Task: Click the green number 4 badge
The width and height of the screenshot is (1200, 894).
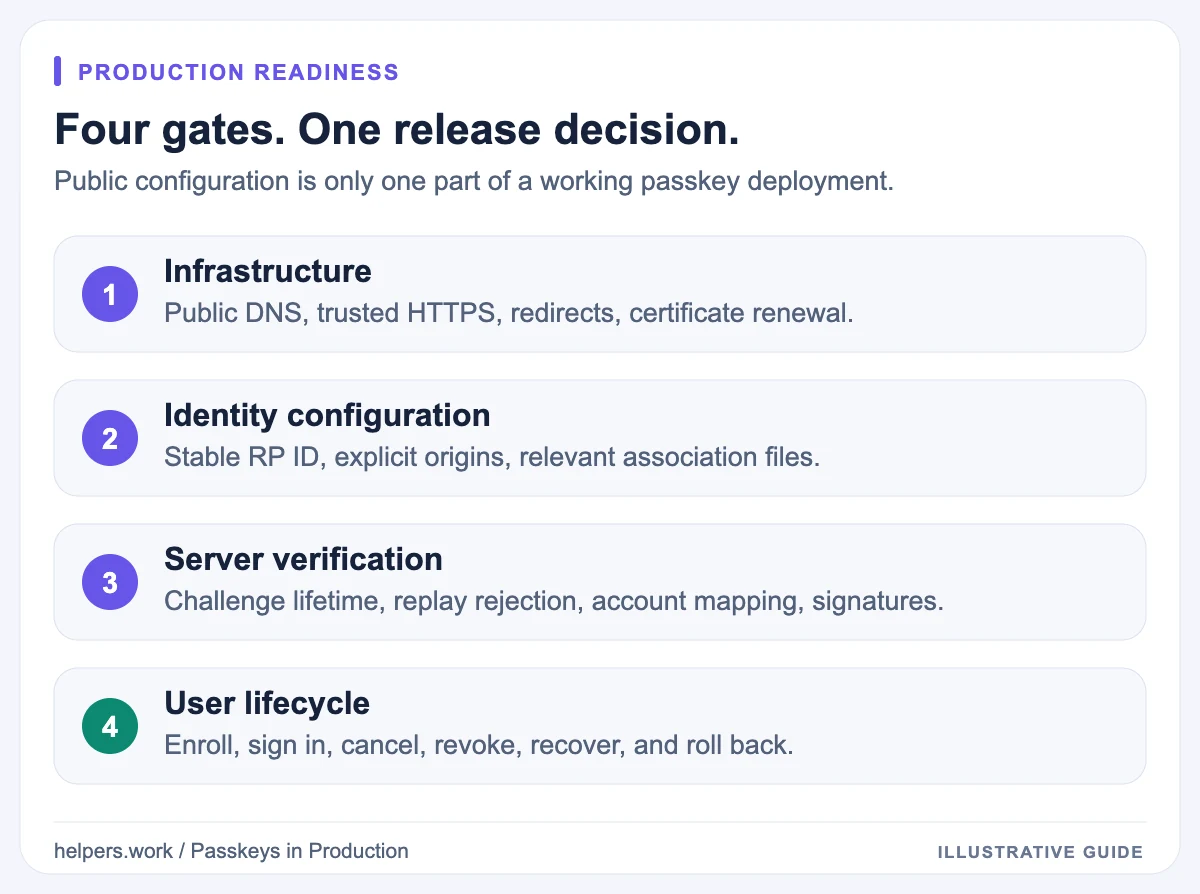Action: (x=110, y=726)
